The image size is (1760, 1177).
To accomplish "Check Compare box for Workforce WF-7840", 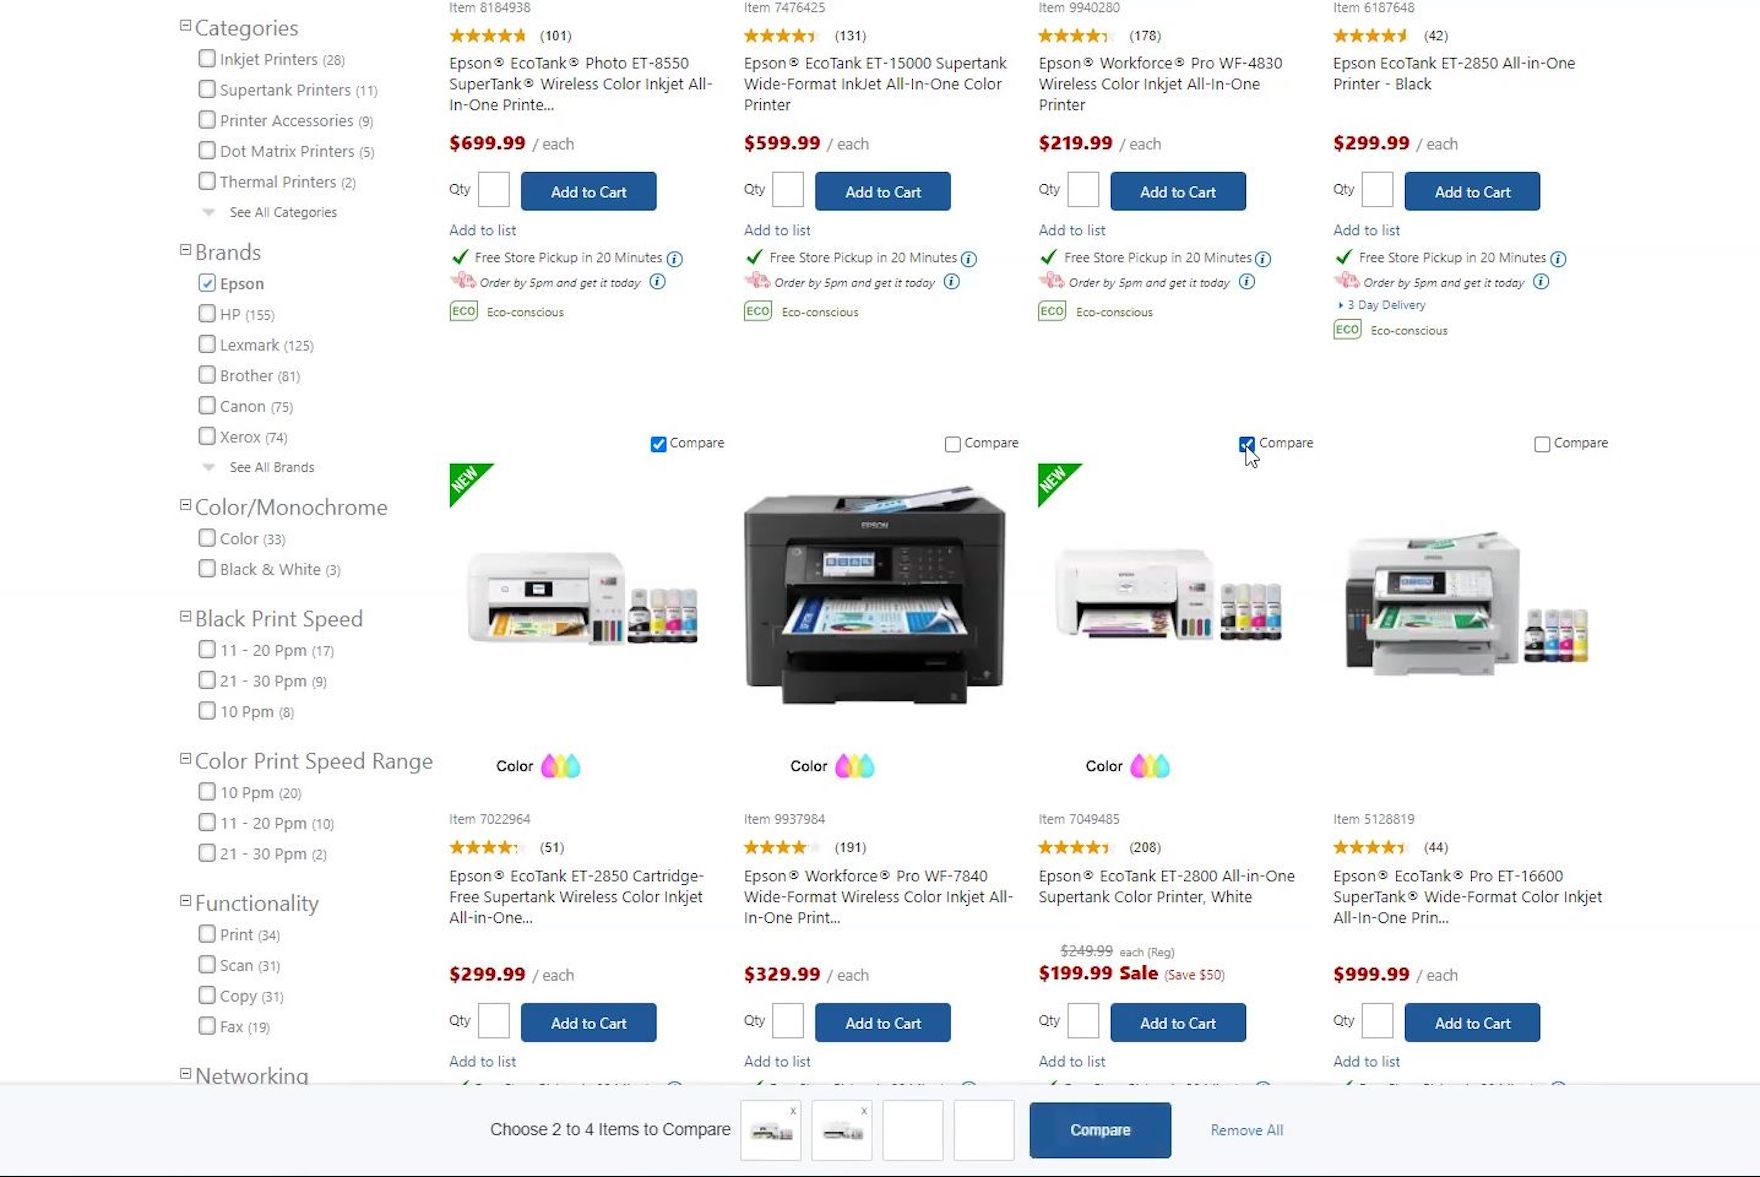I will pos(953,444).
